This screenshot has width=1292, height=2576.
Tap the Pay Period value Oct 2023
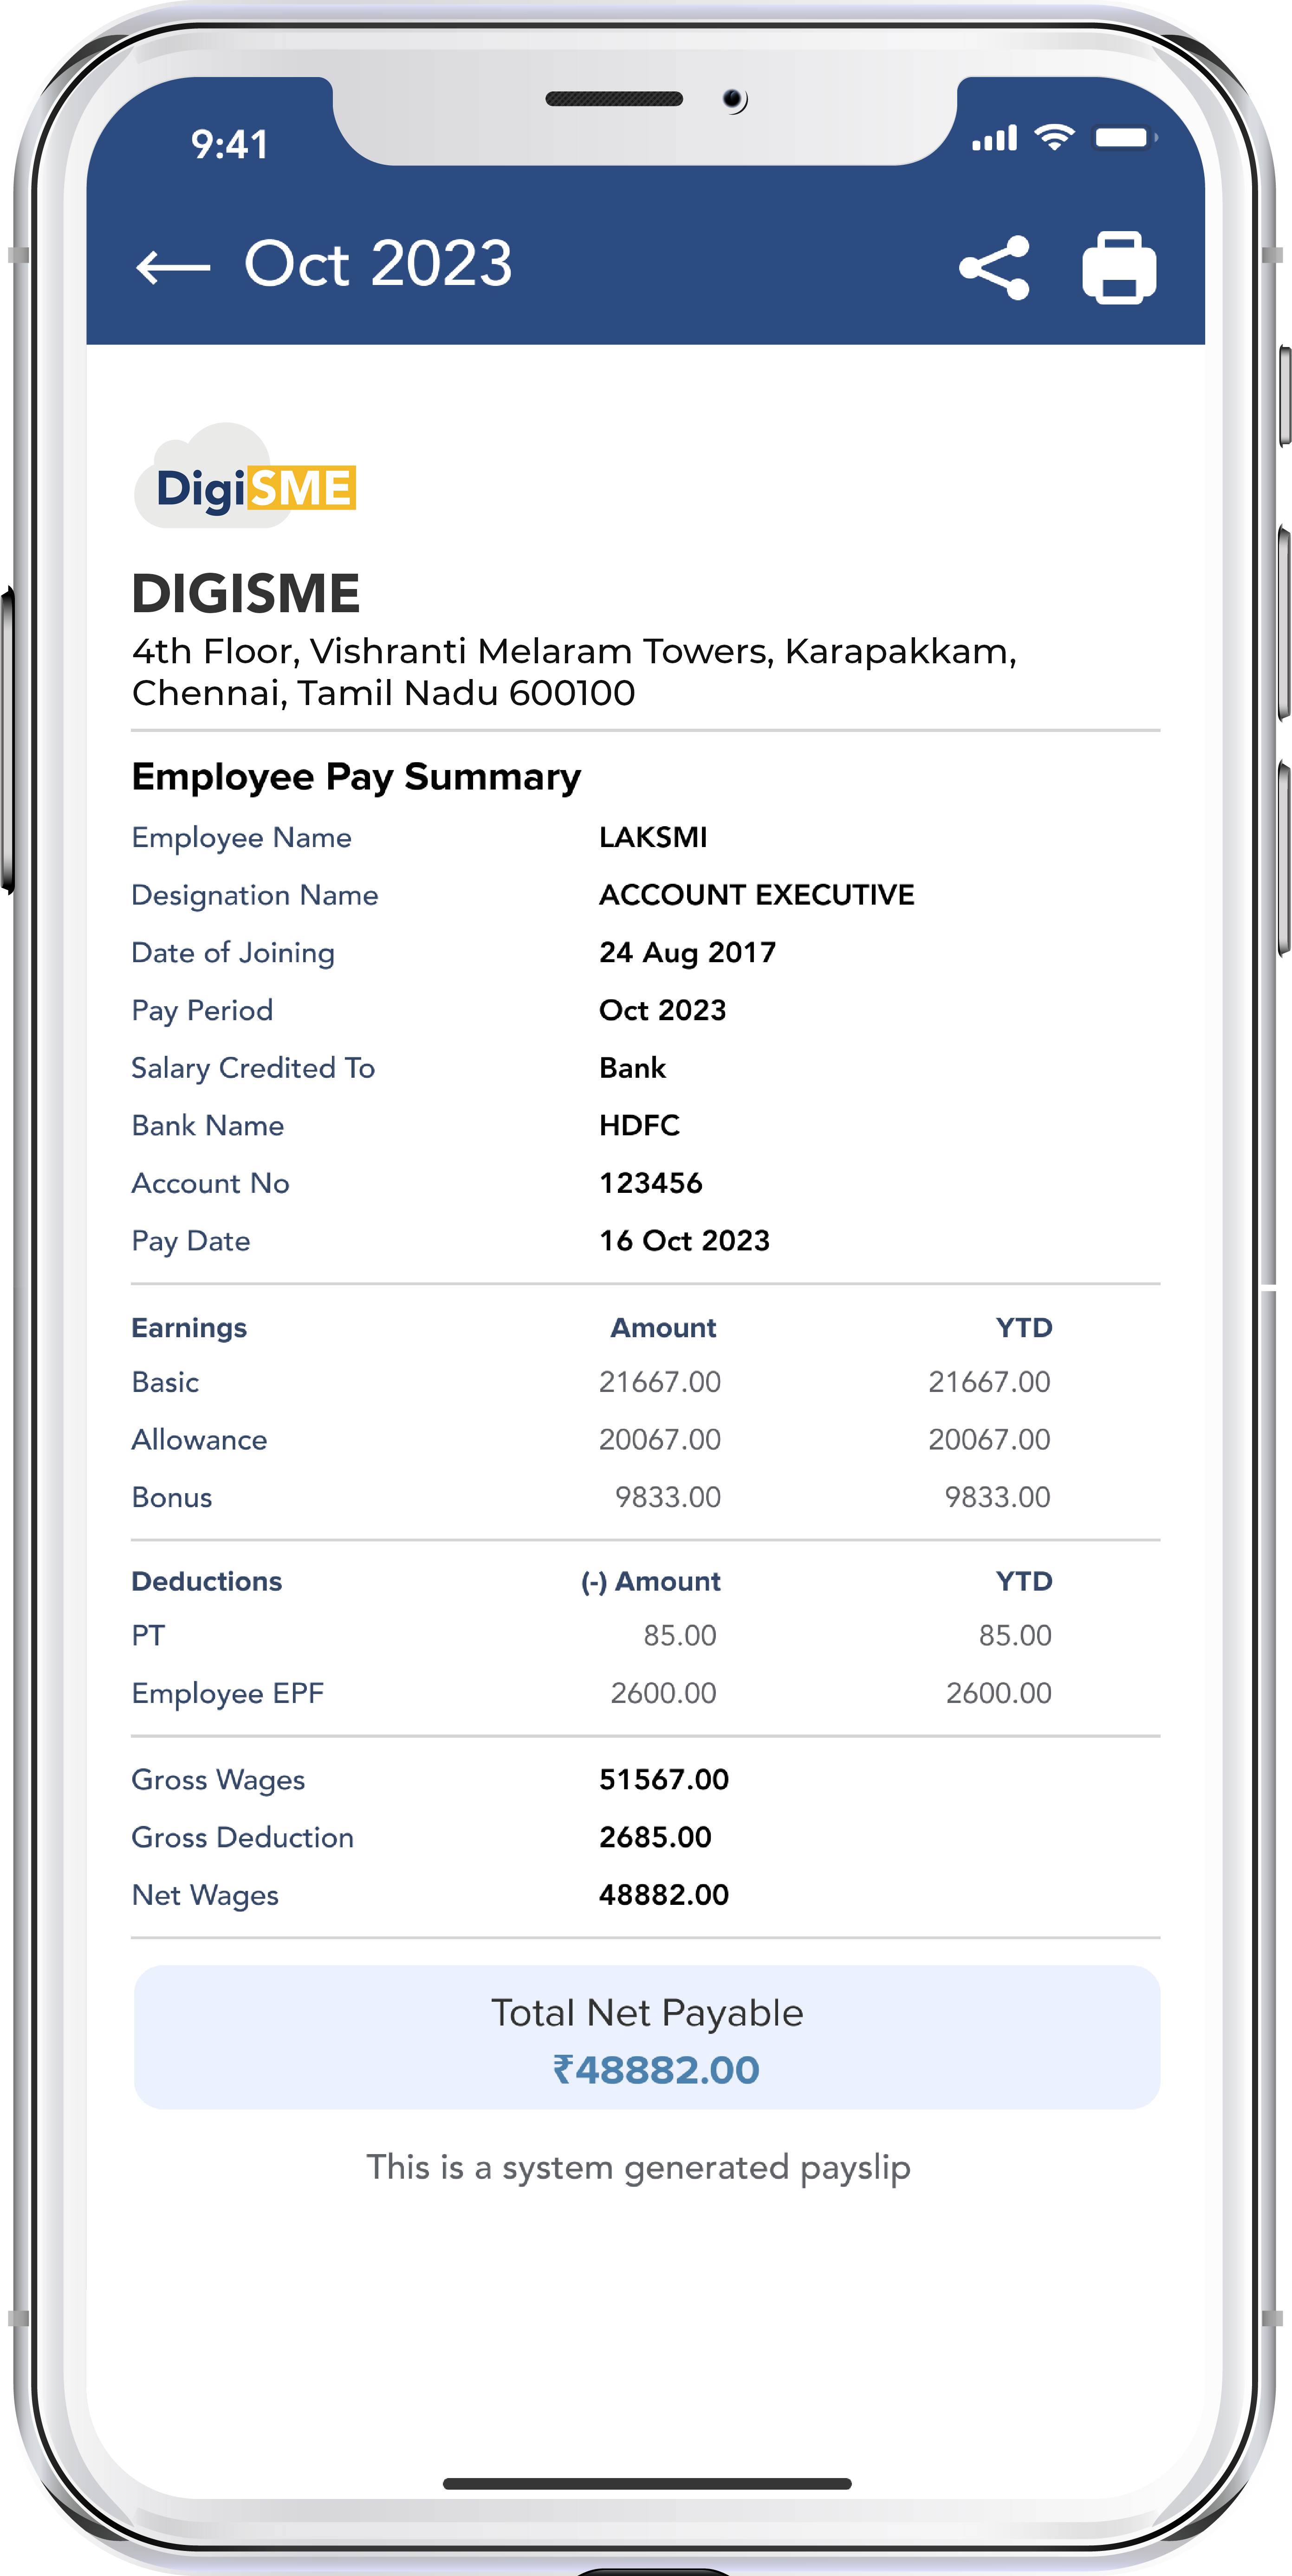click(x=663, y=1010)
